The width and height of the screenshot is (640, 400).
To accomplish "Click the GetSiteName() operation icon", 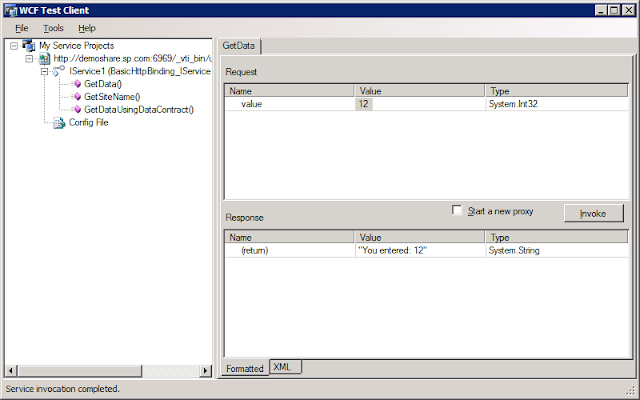I will click(x=77, y=97).
